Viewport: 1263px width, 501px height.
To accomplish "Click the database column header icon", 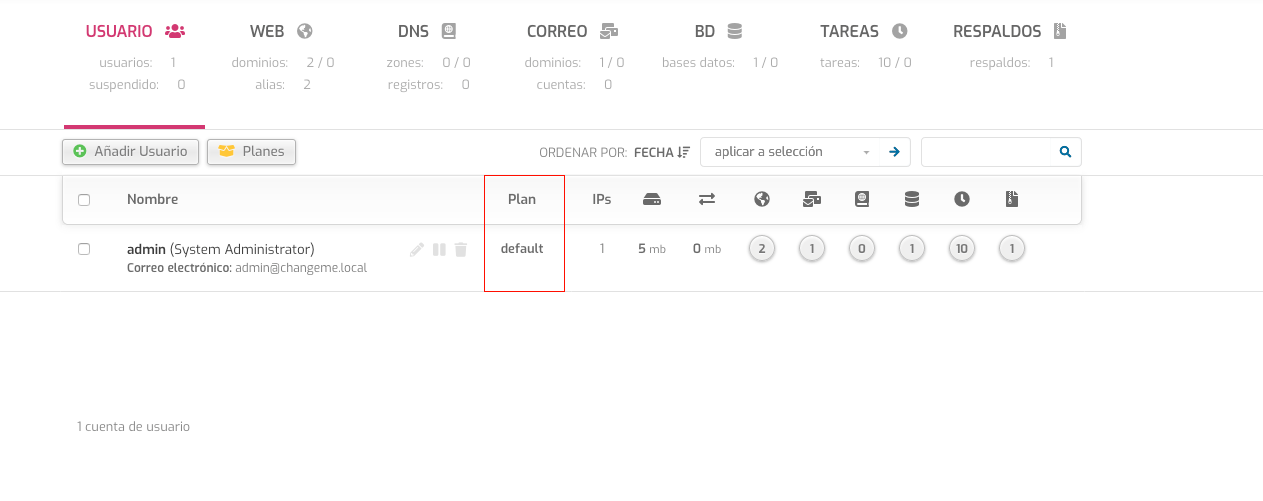I will point(912,199).
